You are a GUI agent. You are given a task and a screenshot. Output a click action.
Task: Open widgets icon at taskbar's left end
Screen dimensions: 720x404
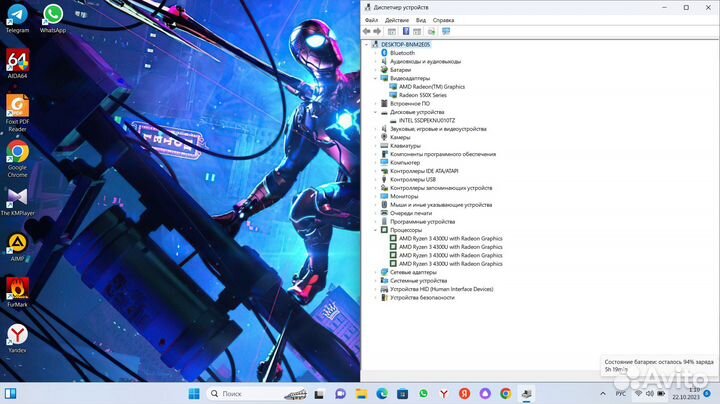[10, 394]
